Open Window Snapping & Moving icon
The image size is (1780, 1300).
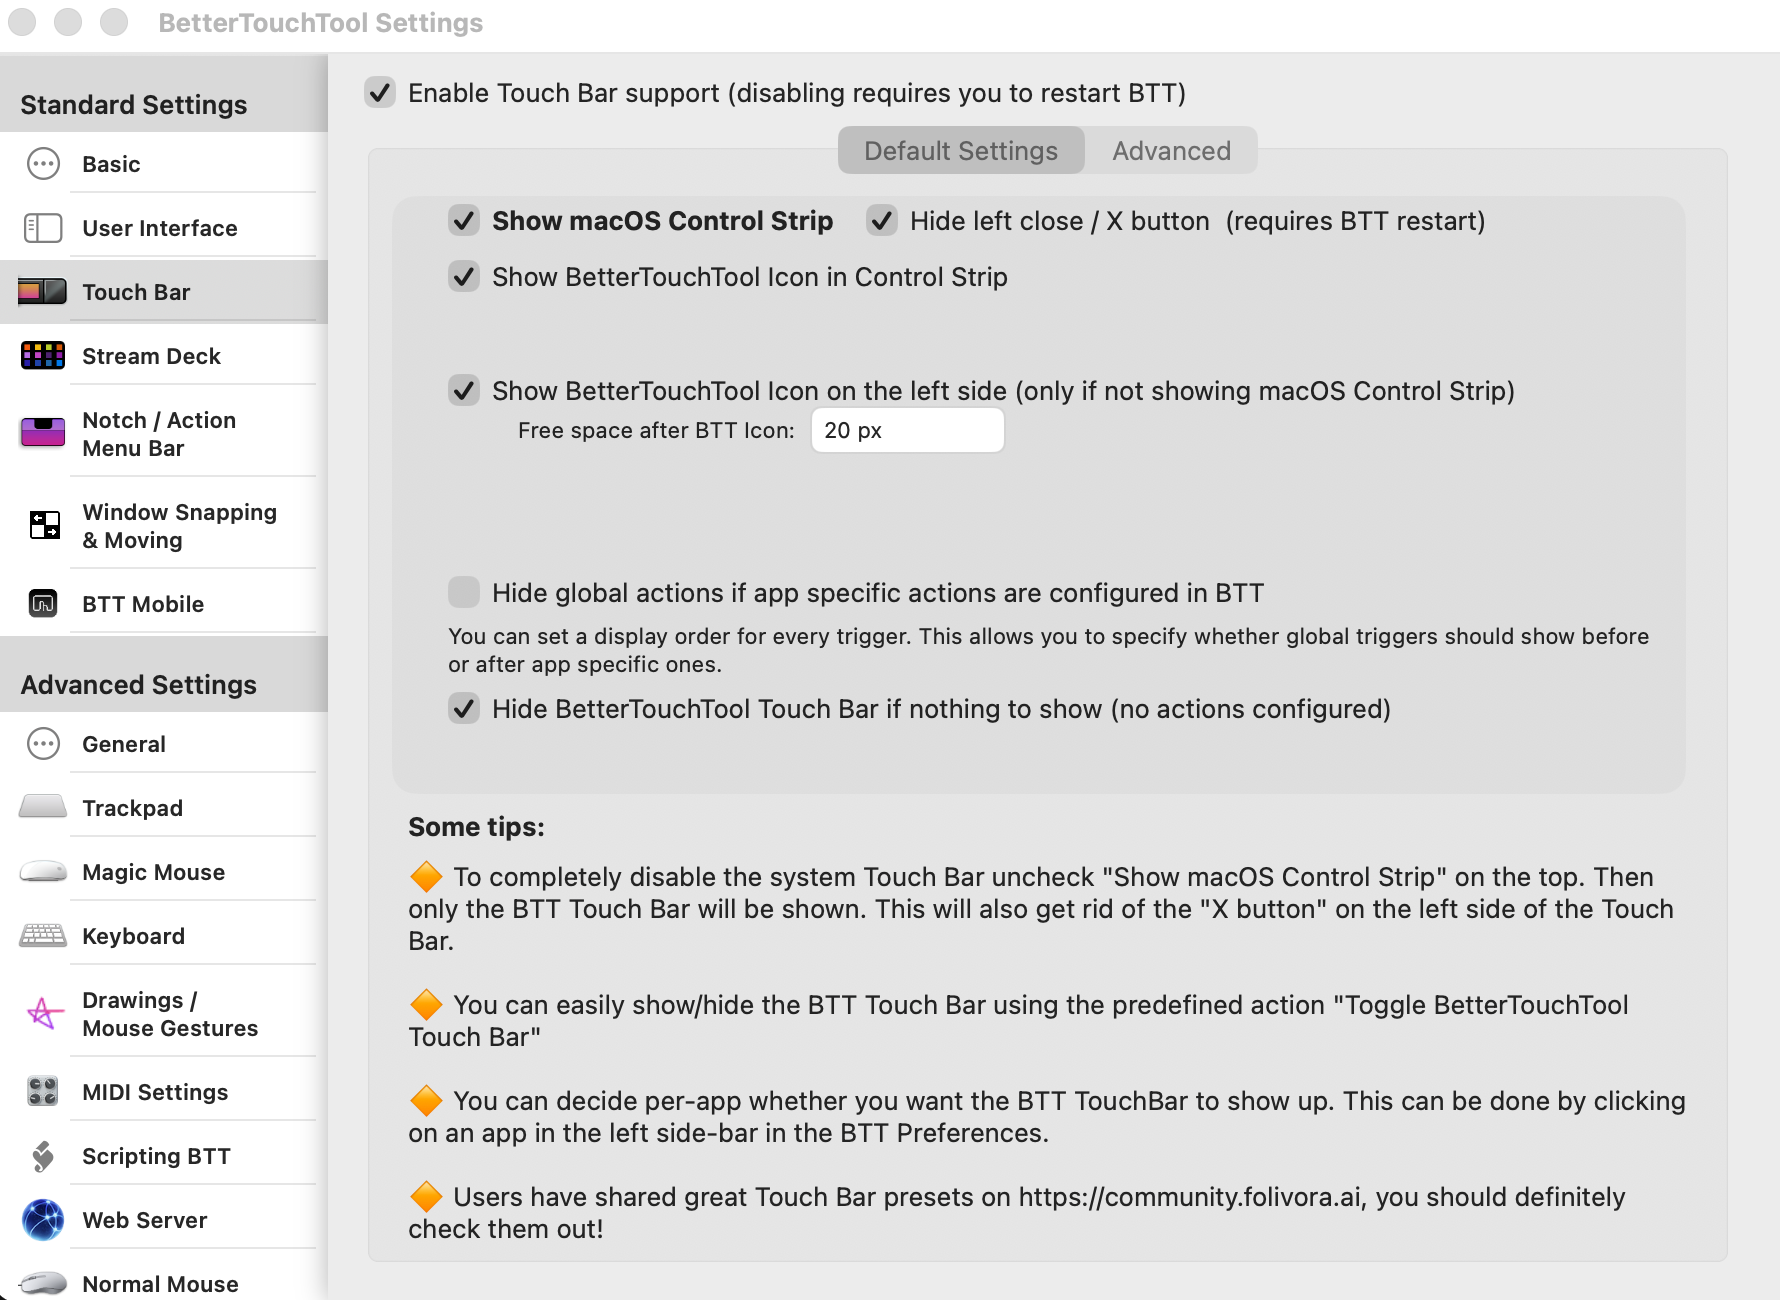click(44, 525)
